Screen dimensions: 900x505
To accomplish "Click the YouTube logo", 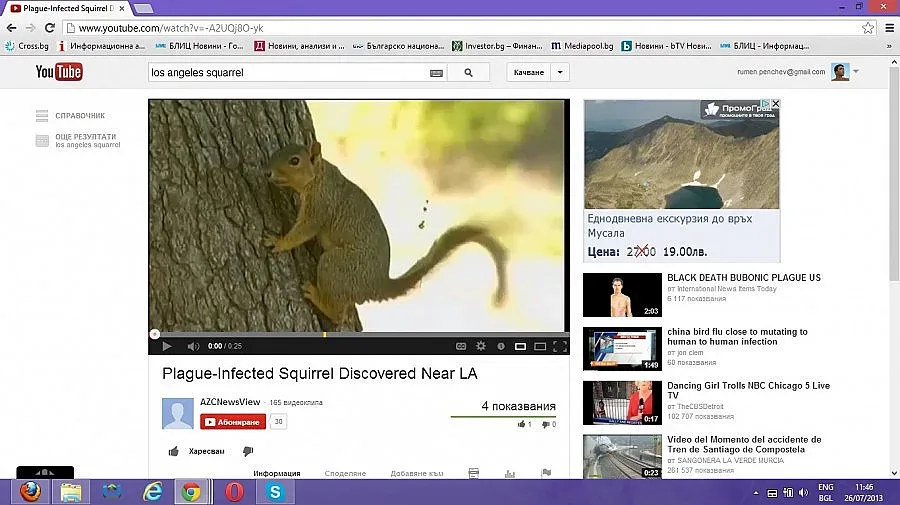I will [x=59, y=72].
